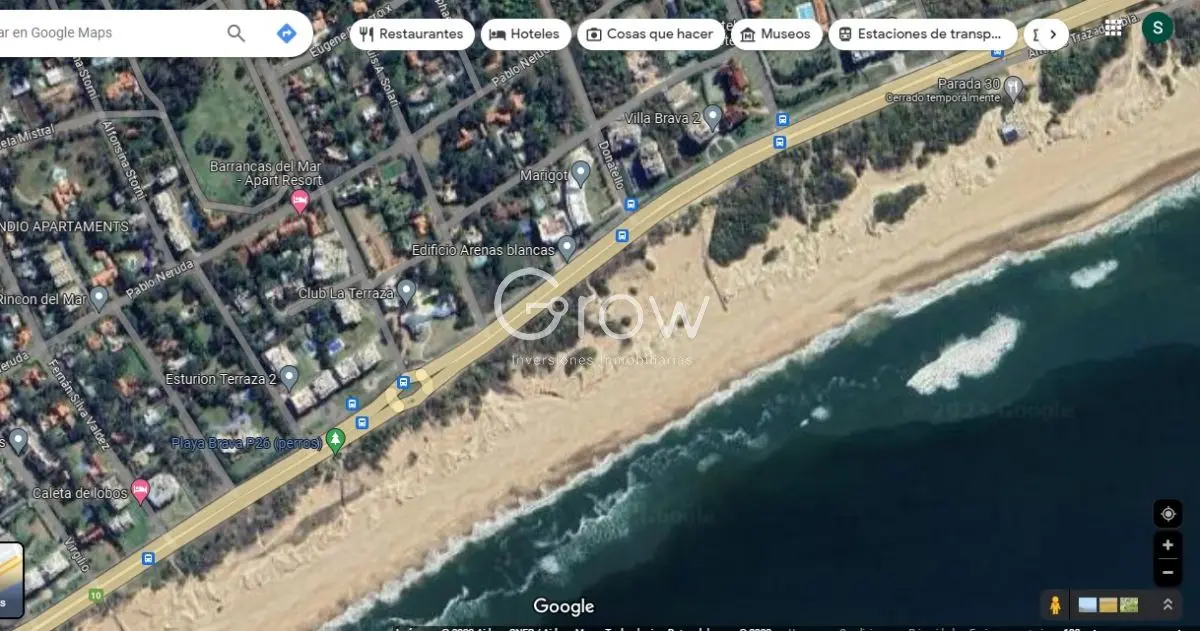This screenshot has width=1200, height=631.
Task: Click the green S account avatar
Action: pos(1157,27)
